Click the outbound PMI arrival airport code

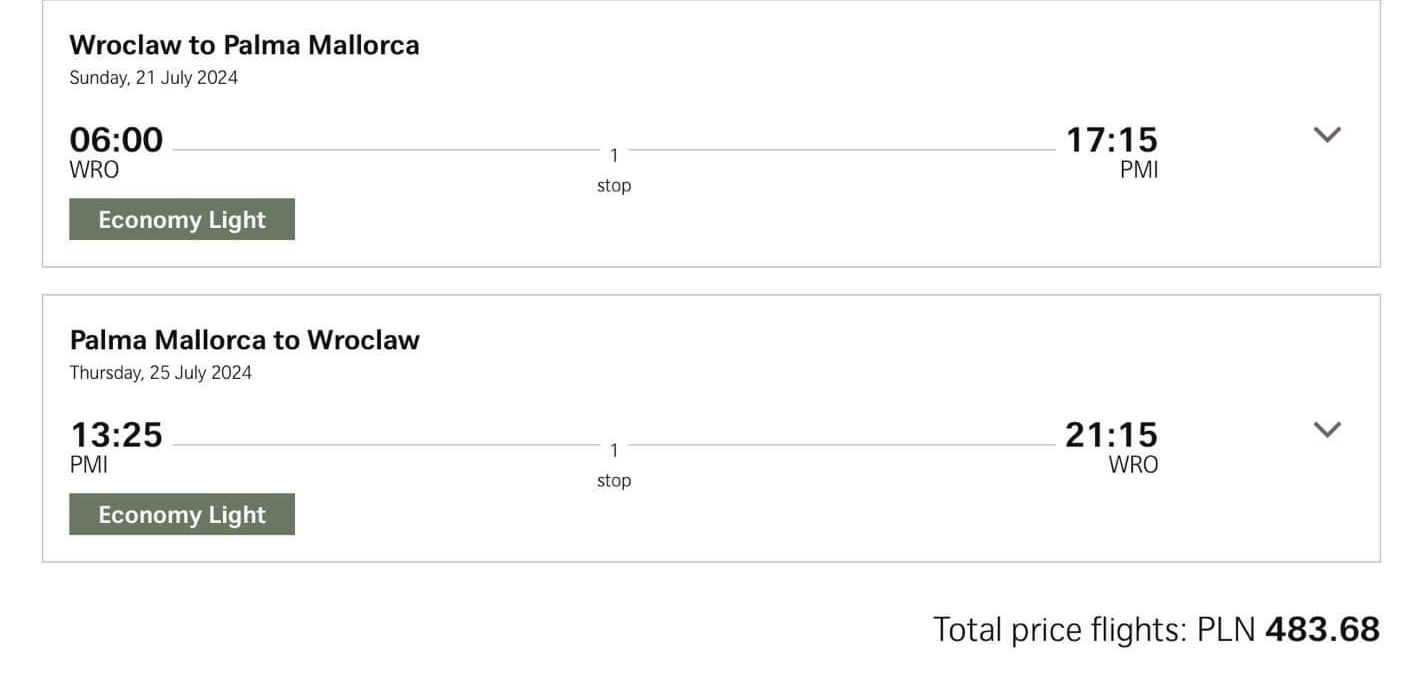[1139, 170]
